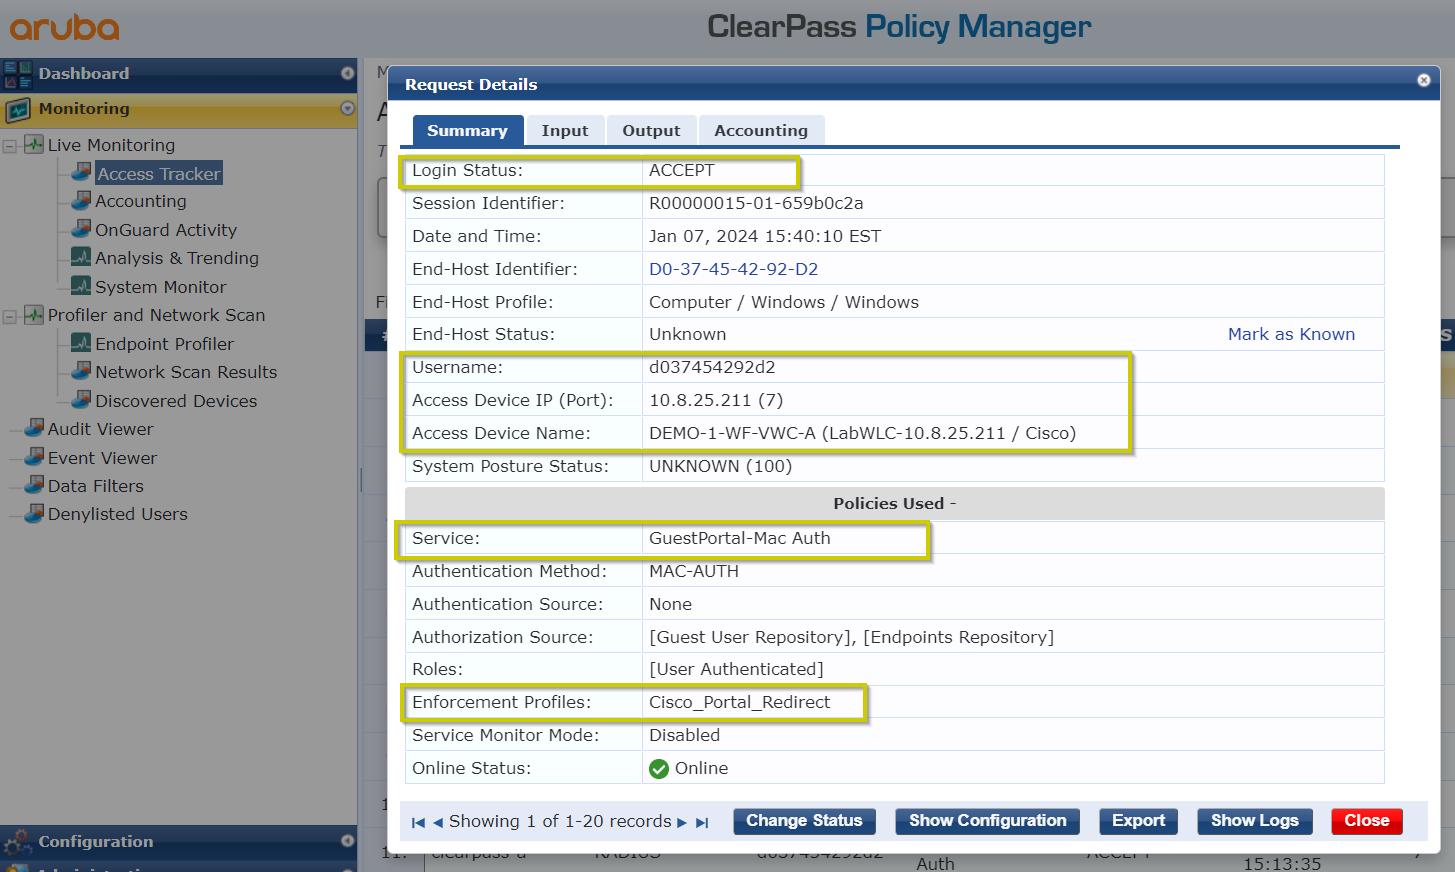Click the Service value GuestPortal-Mac Auth

point(740,538)
